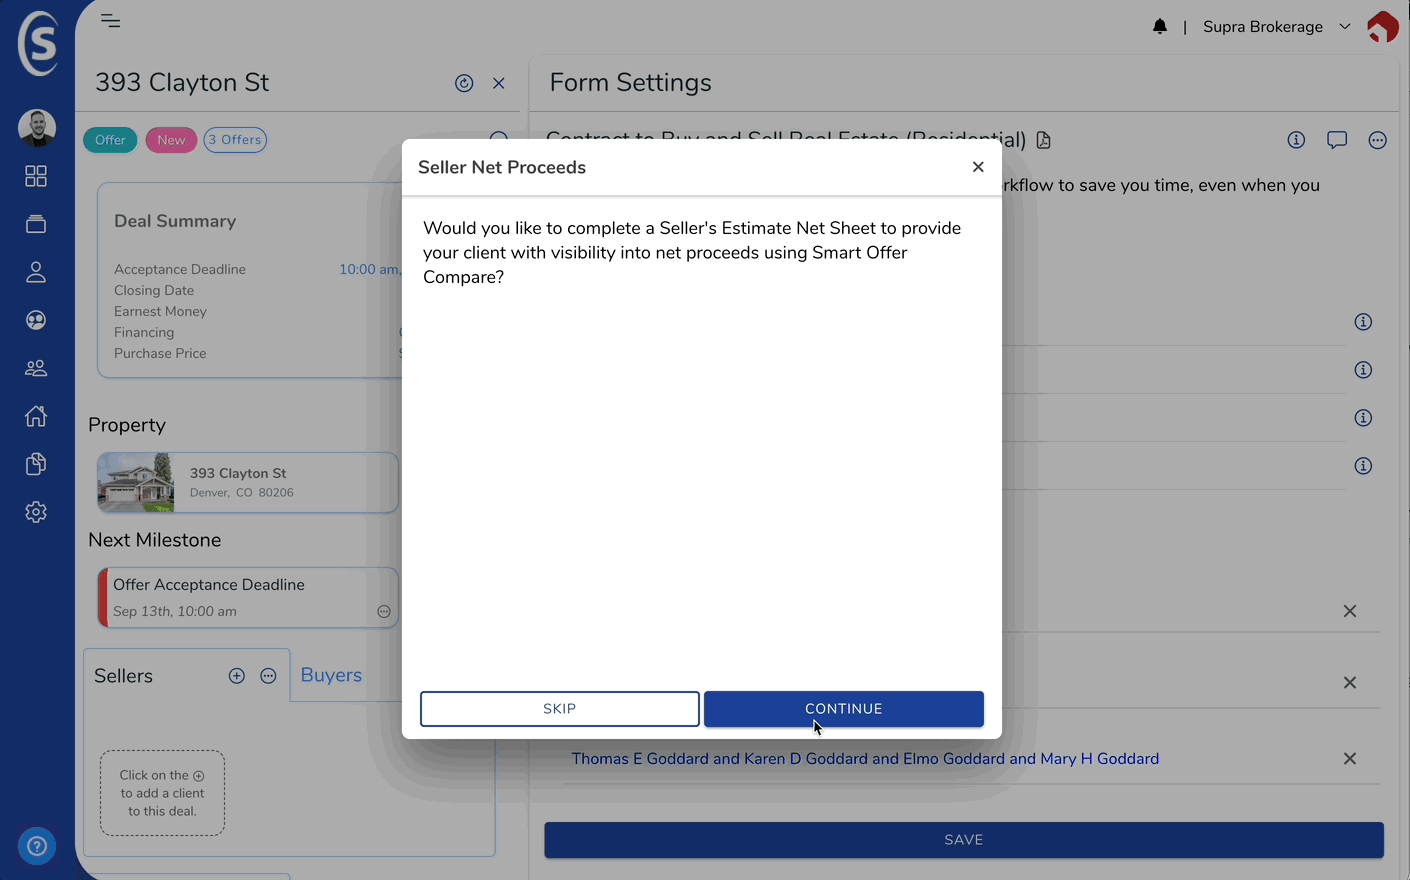Open the people group icon in the sidebar

(36, 368)
